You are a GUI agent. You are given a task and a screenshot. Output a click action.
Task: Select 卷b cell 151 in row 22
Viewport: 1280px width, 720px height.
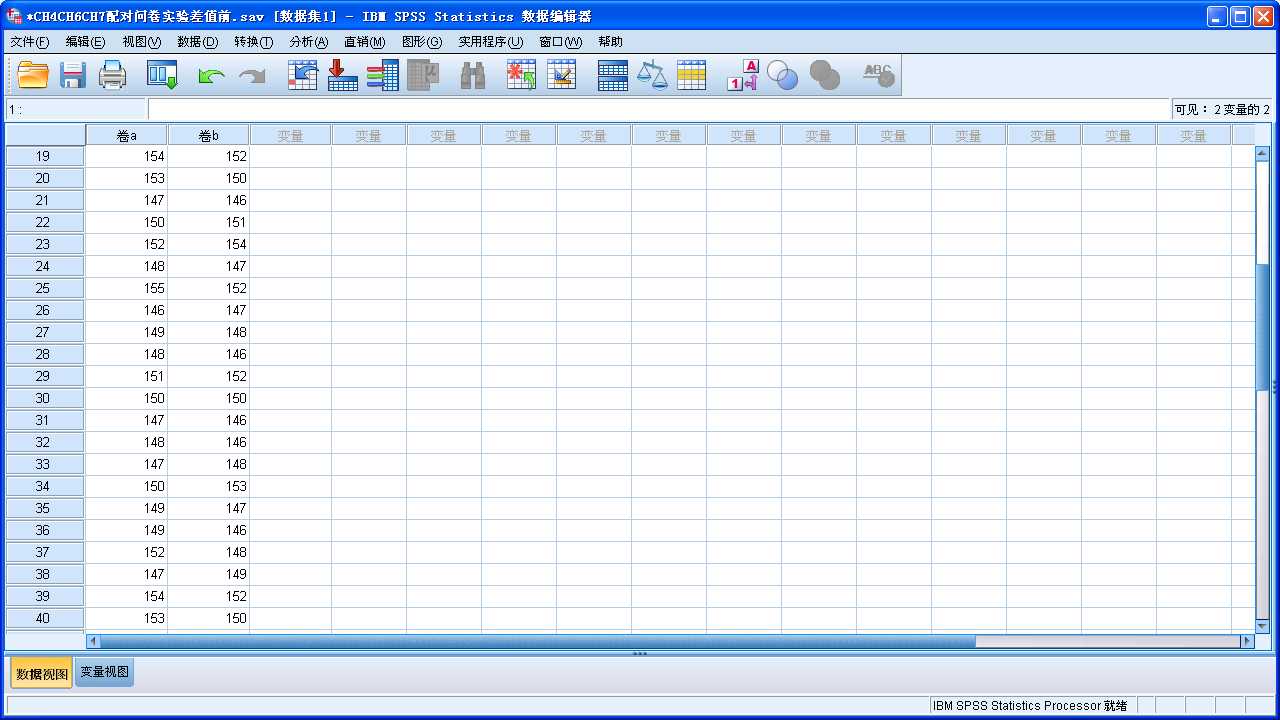208,222
